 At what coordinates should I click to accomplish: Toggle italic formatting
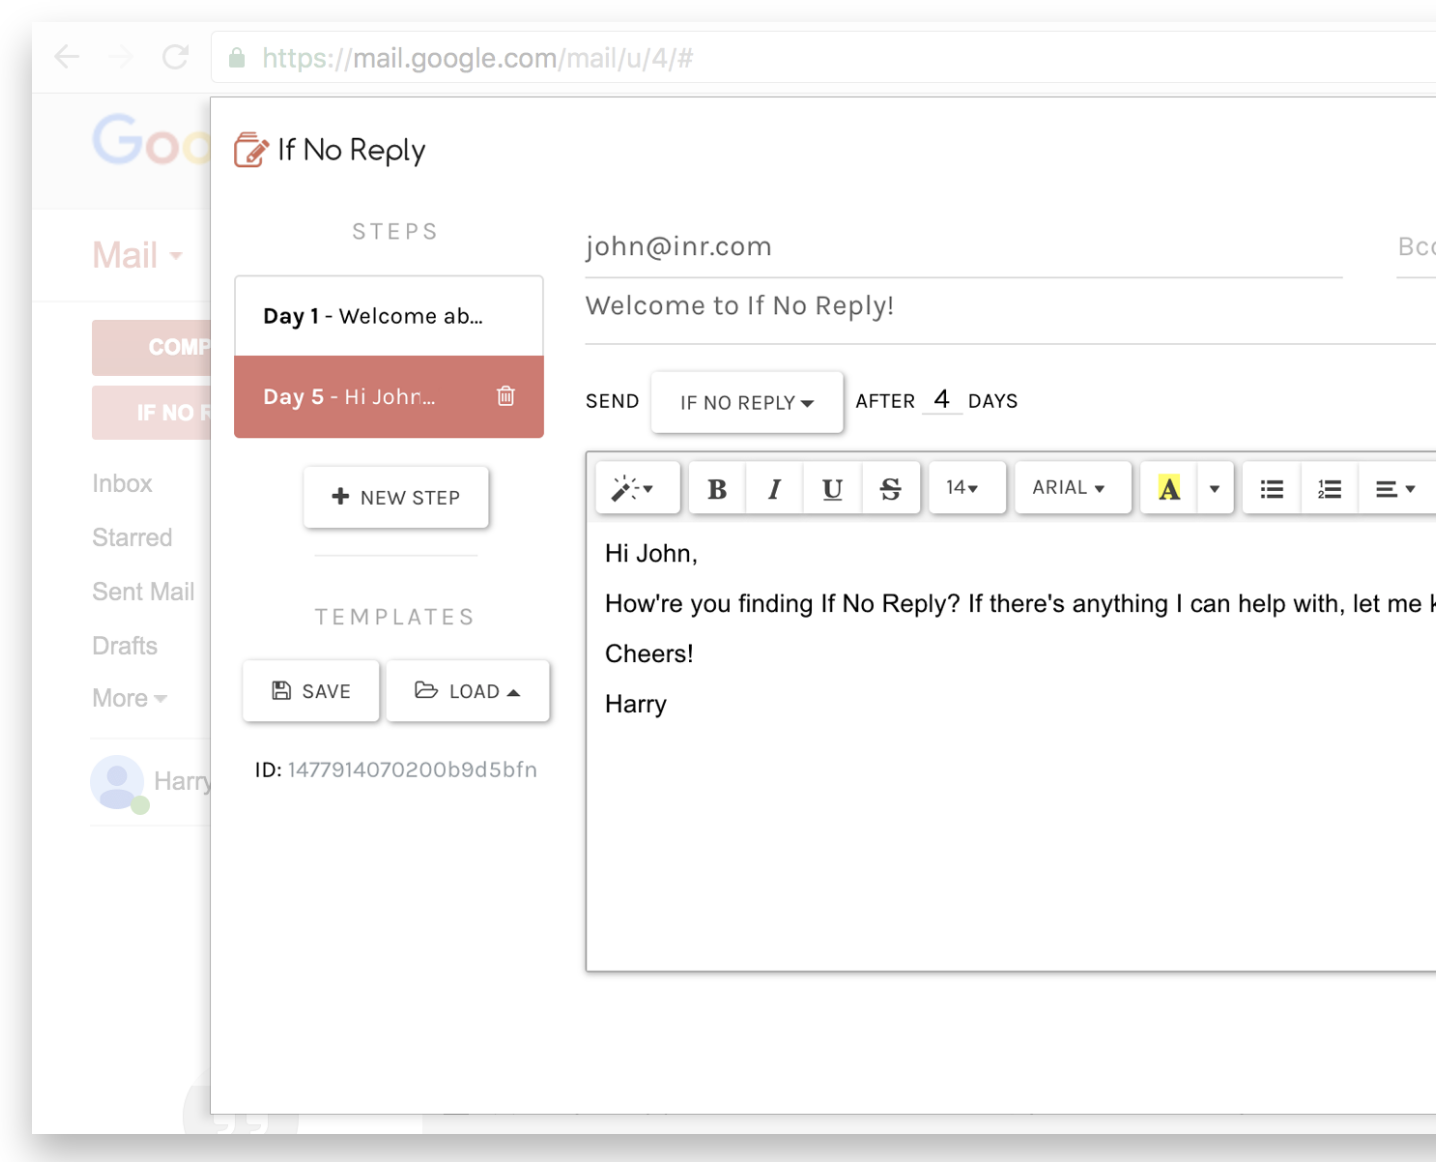point(774,488)
